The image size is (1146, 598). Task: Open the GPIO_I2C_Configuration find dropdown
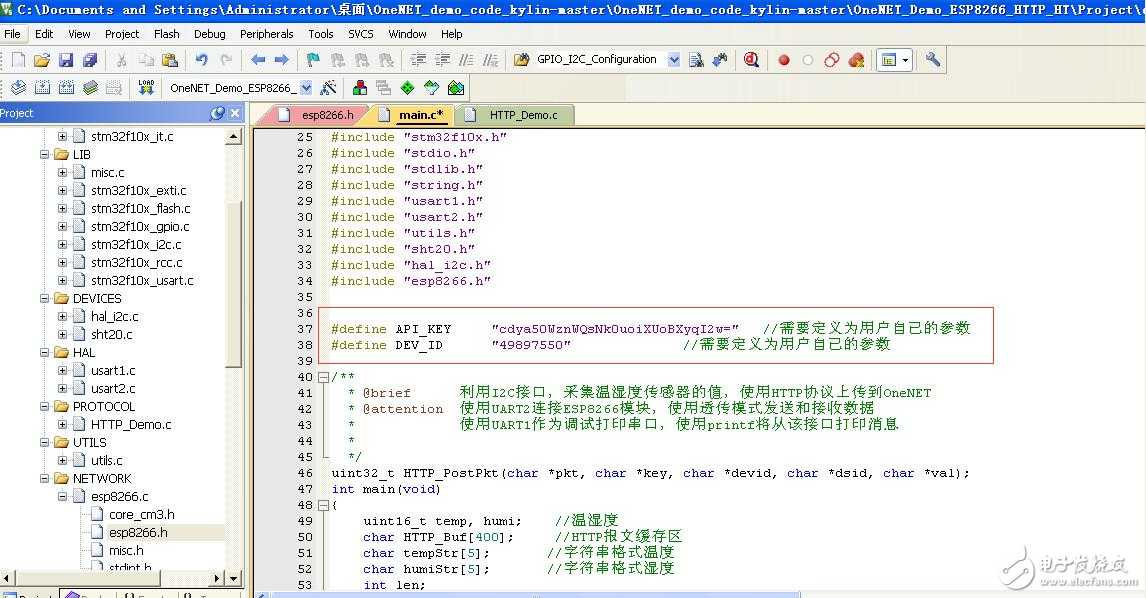click(674, 60)
